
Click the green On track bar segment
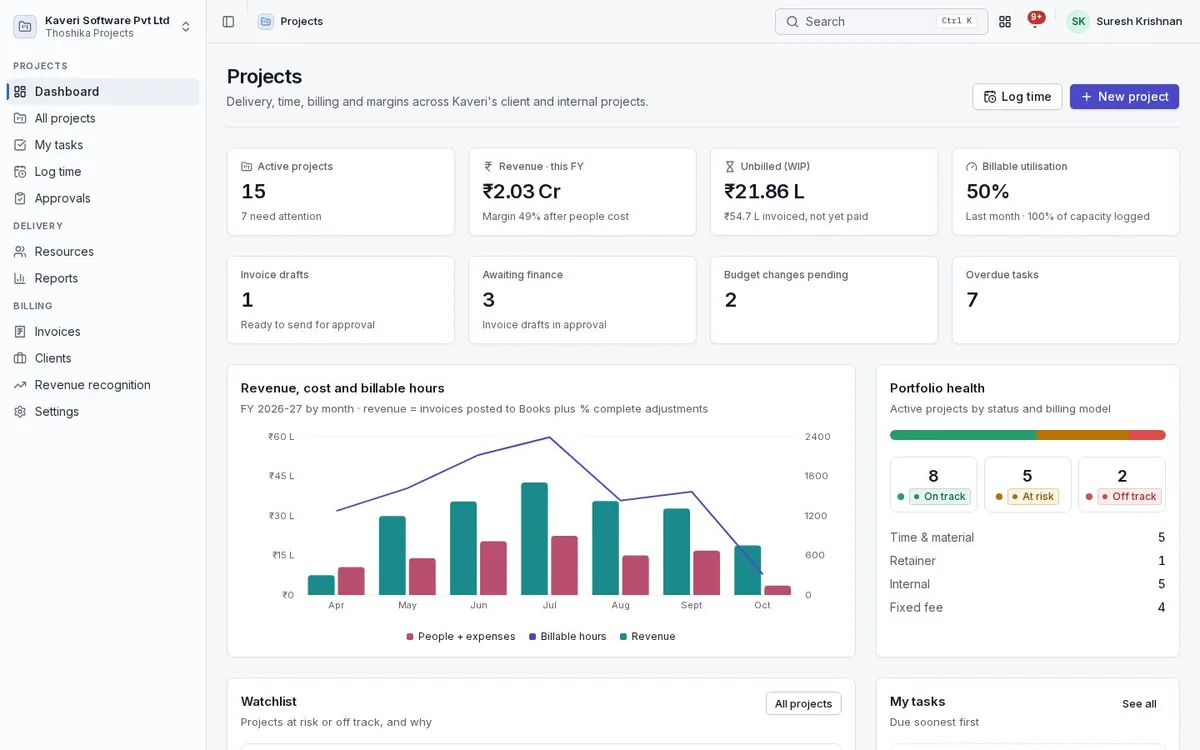click(x=963, y=435)
